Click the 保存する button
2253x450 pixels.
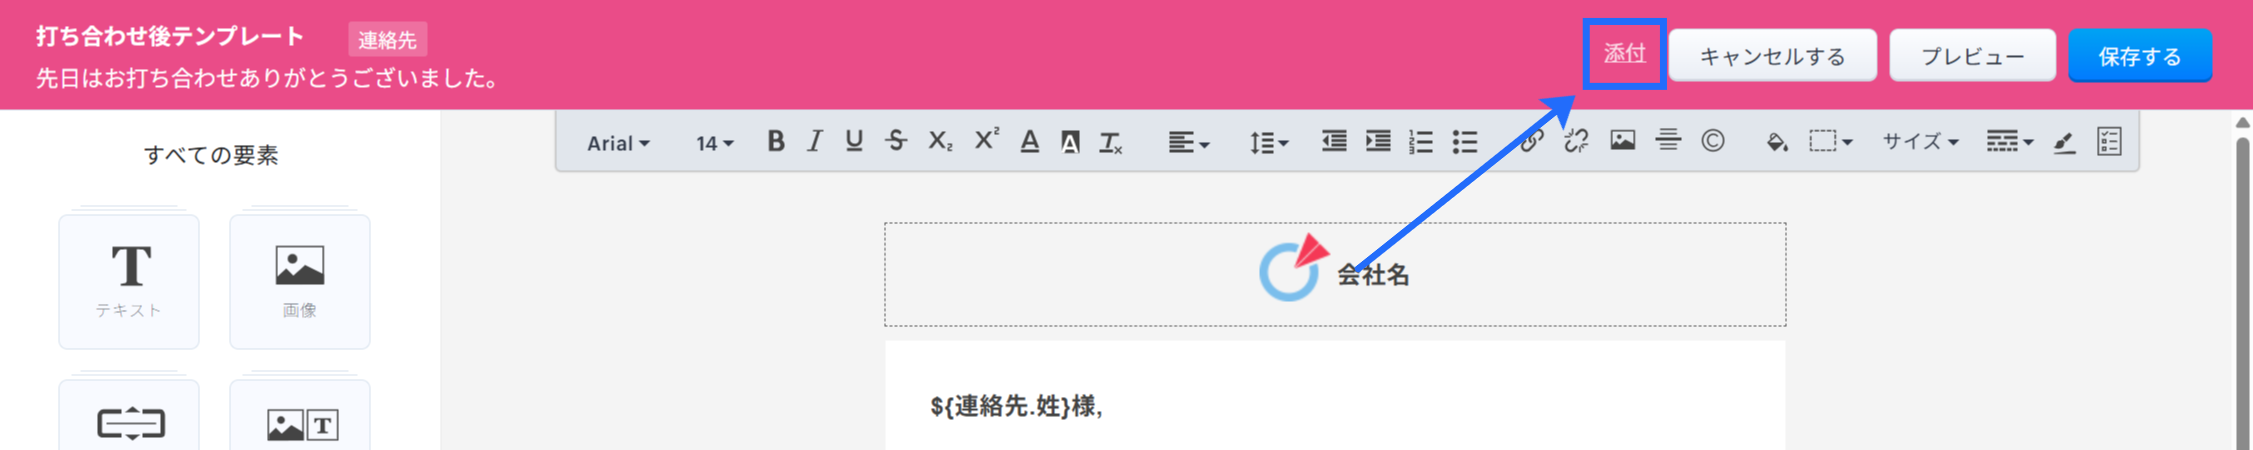[2140, 56]
